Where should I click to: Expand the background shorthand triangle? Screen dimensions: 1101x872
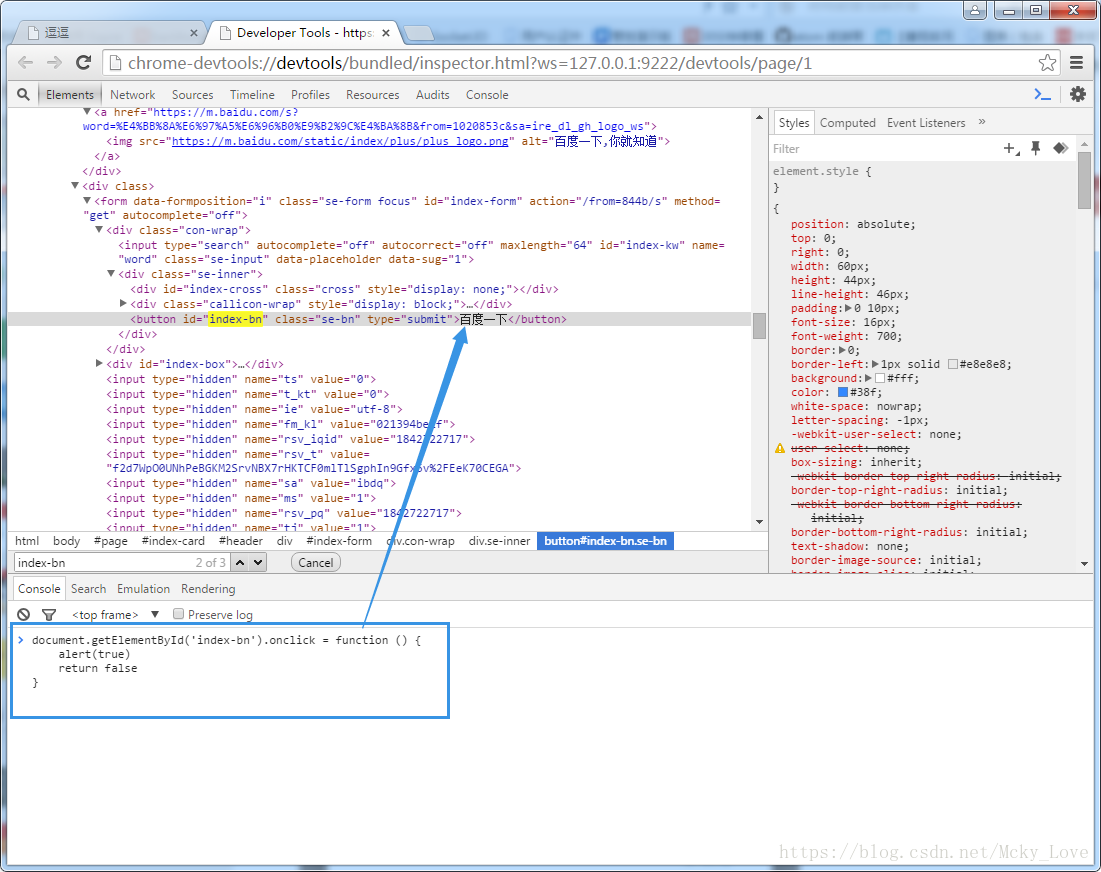[x=869, y=378]
